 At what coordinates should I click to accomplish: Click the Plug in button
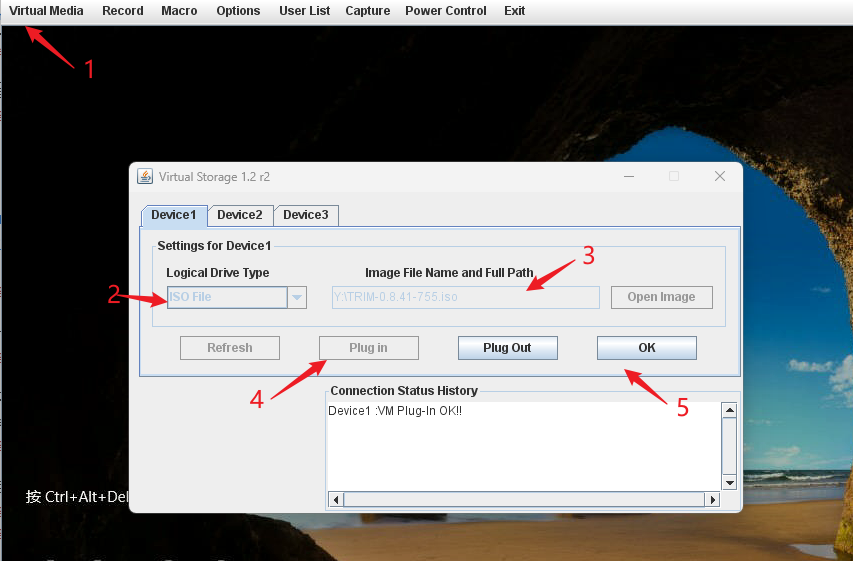tap(368, 348)
